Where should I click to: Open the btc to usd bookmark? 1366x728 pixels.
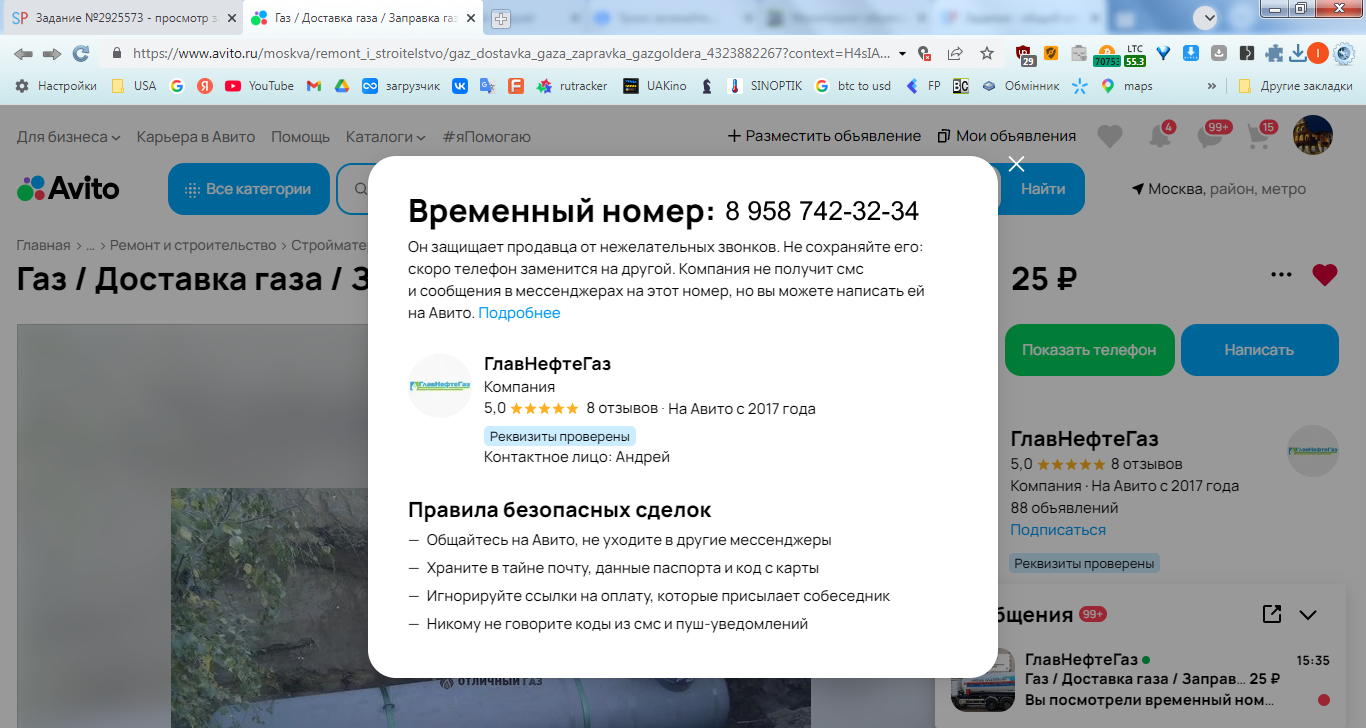click(x=852, y=86)
